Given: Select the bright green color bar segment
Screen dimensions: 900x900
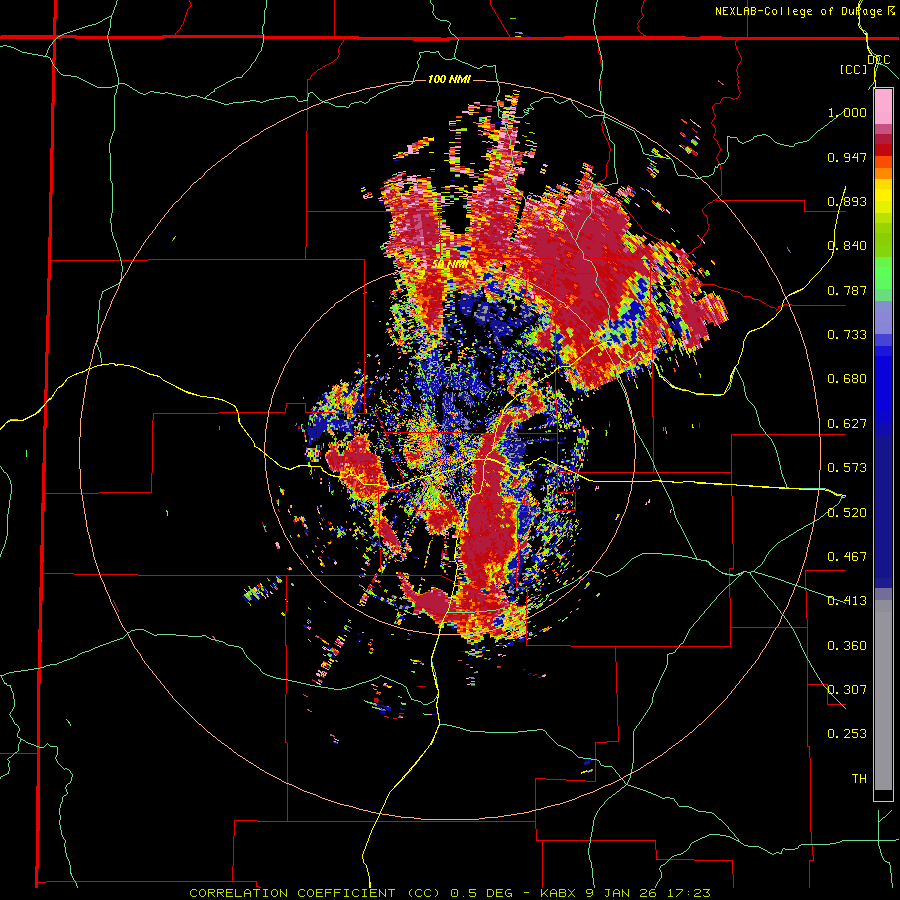Looking at the screenshot, I should point(883,273).
